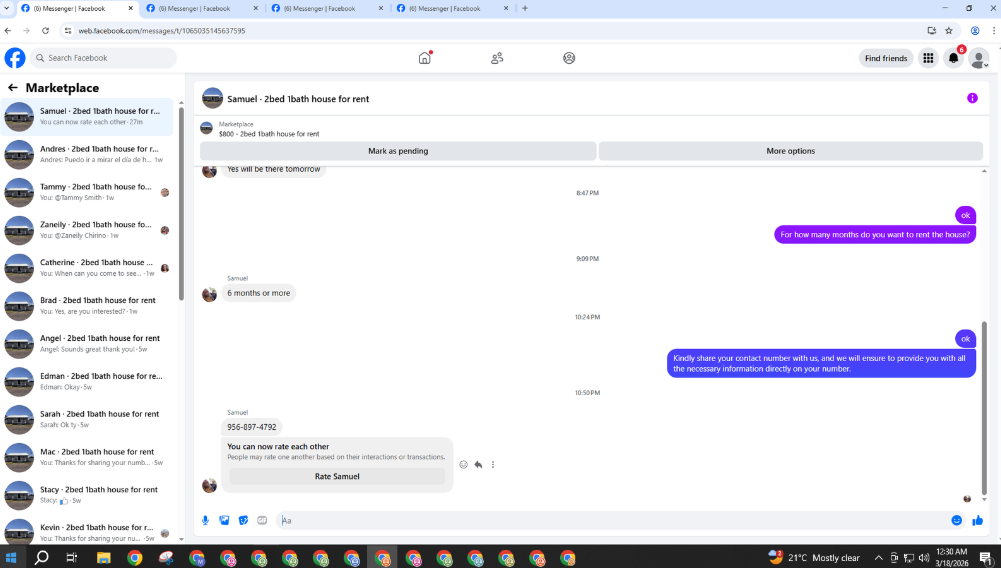Viewport: 1001px width, 568px height.
Task: Open the account profile menu
Action: 978,58
